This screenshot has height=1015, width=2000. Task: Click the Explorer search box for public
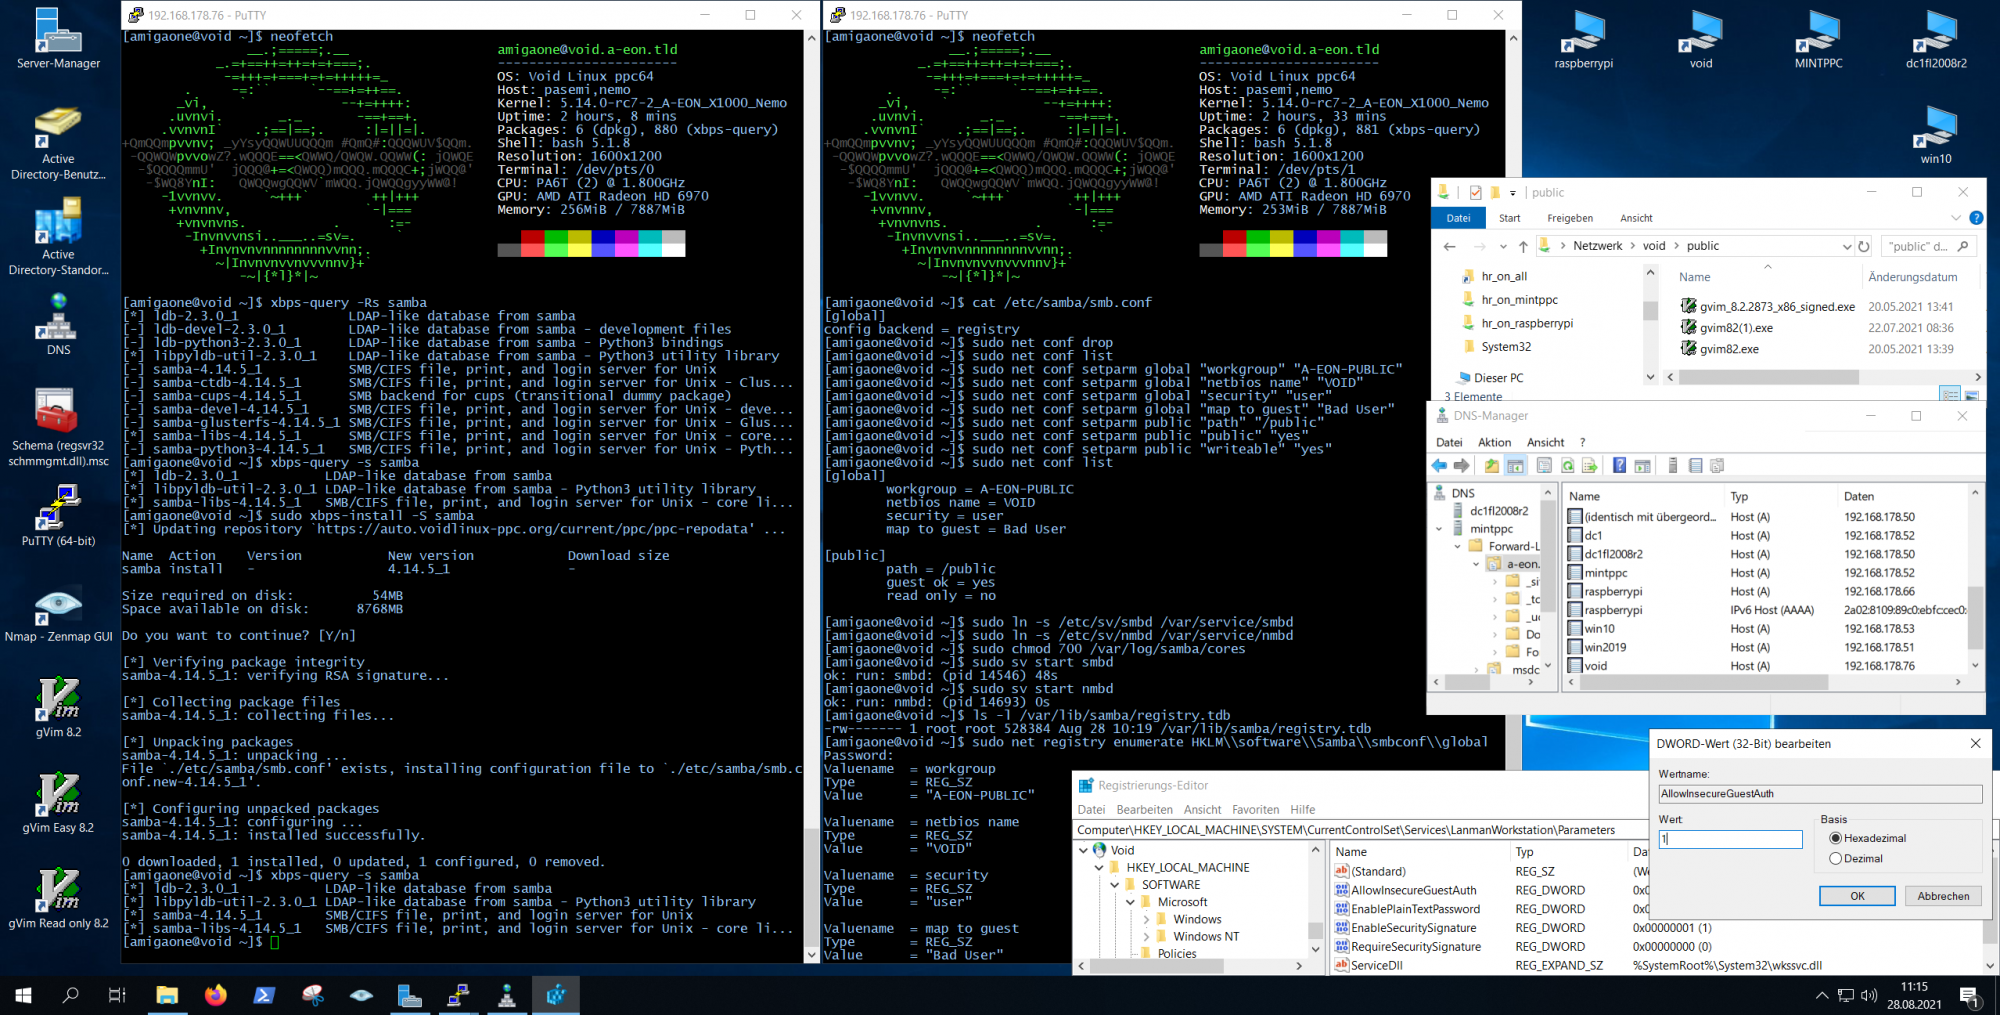pyautogui.click(x=1929, y=246)
